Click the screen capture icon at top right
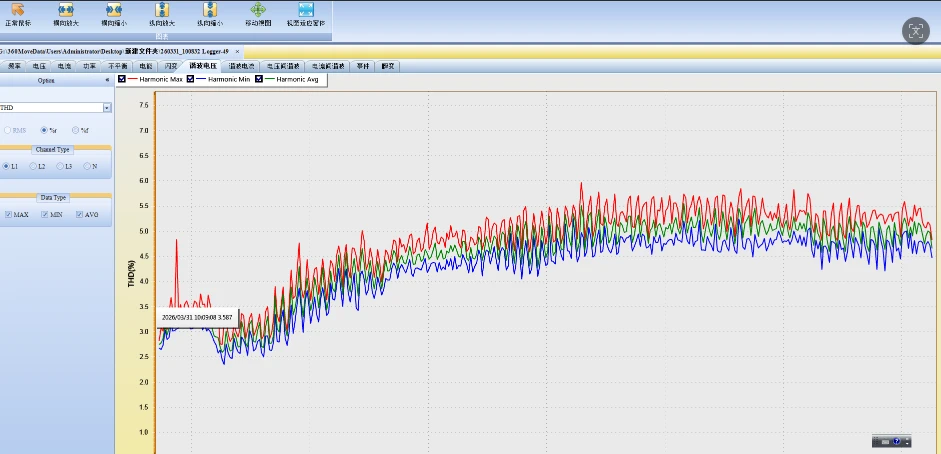The width and height of the screenshot is (941, 454). [x=916, y=31]
